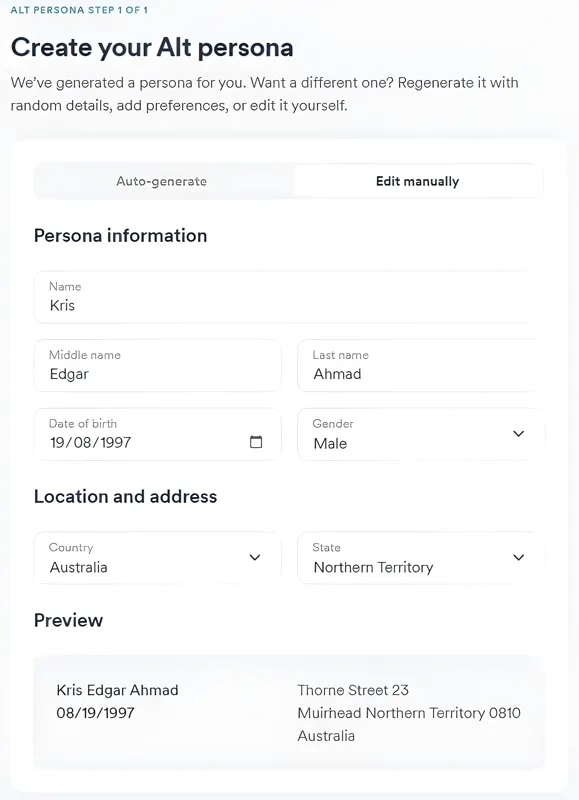Viewport: 579px width, 800px height.
Task: Select the Middle name field showing Edgar
Action: coord(157,366)
